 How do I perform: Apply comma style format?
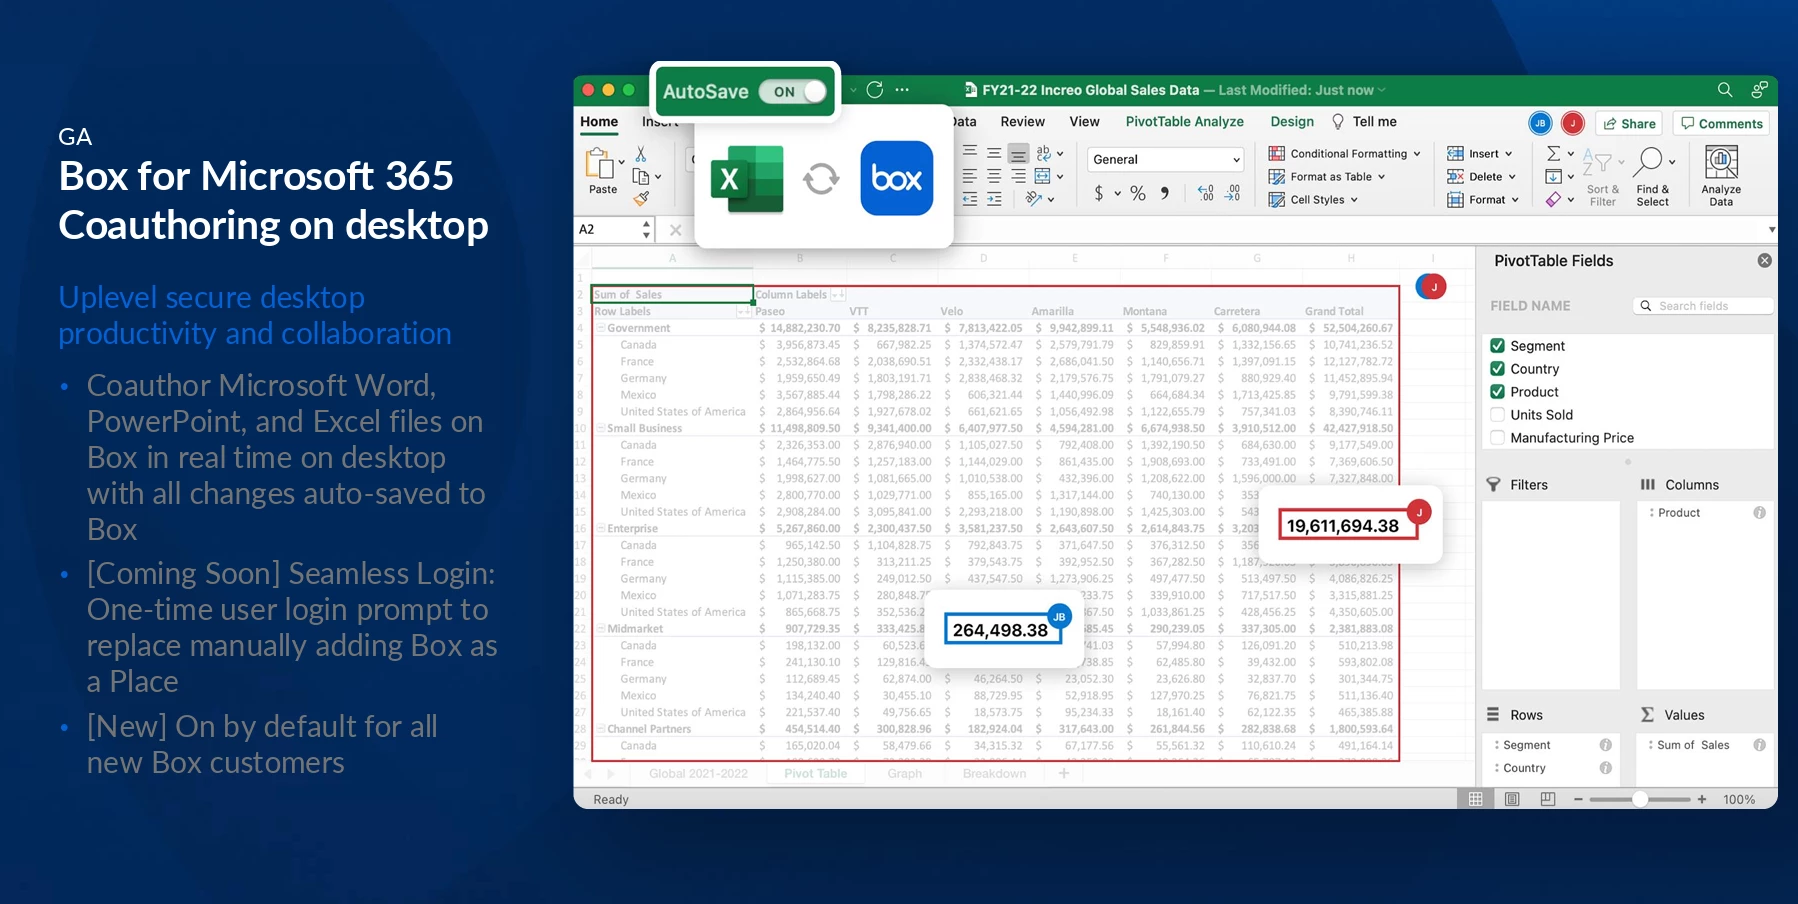(x=1165, y=193)
